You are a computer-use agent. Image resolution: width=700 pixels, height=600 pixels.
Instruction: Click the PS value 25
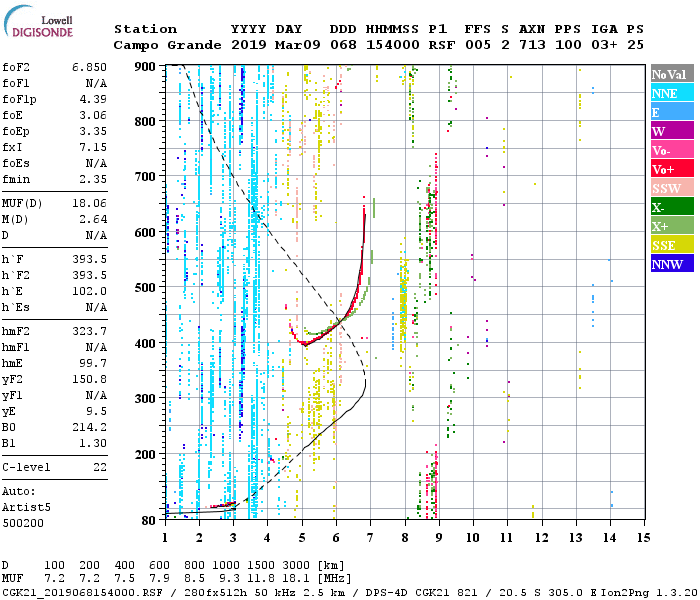click(x=635, y=45)
